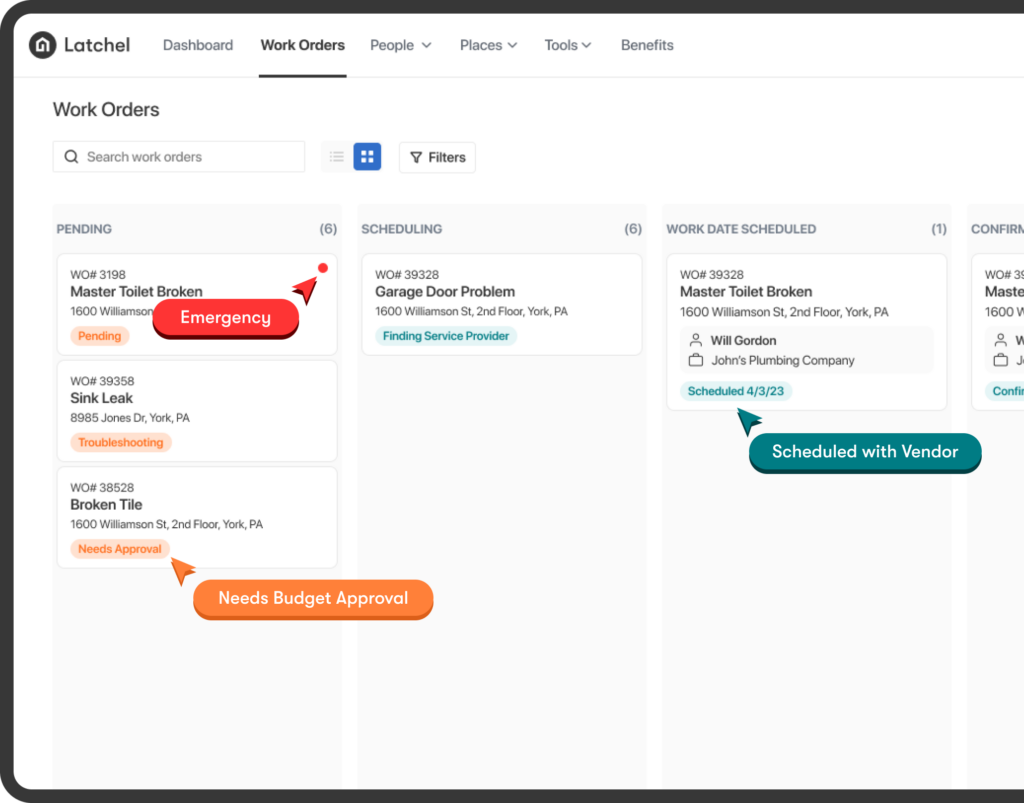Screen dimensions: 1024x803
Task: Click the magnifying glass search icon
Action: point(71,157)
